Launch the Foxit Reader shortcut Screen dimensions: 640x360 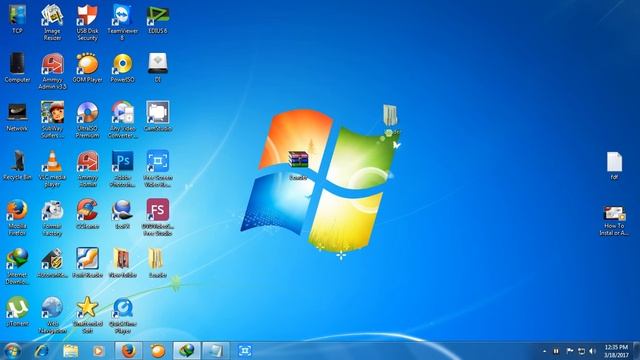[x=87, y=263]
